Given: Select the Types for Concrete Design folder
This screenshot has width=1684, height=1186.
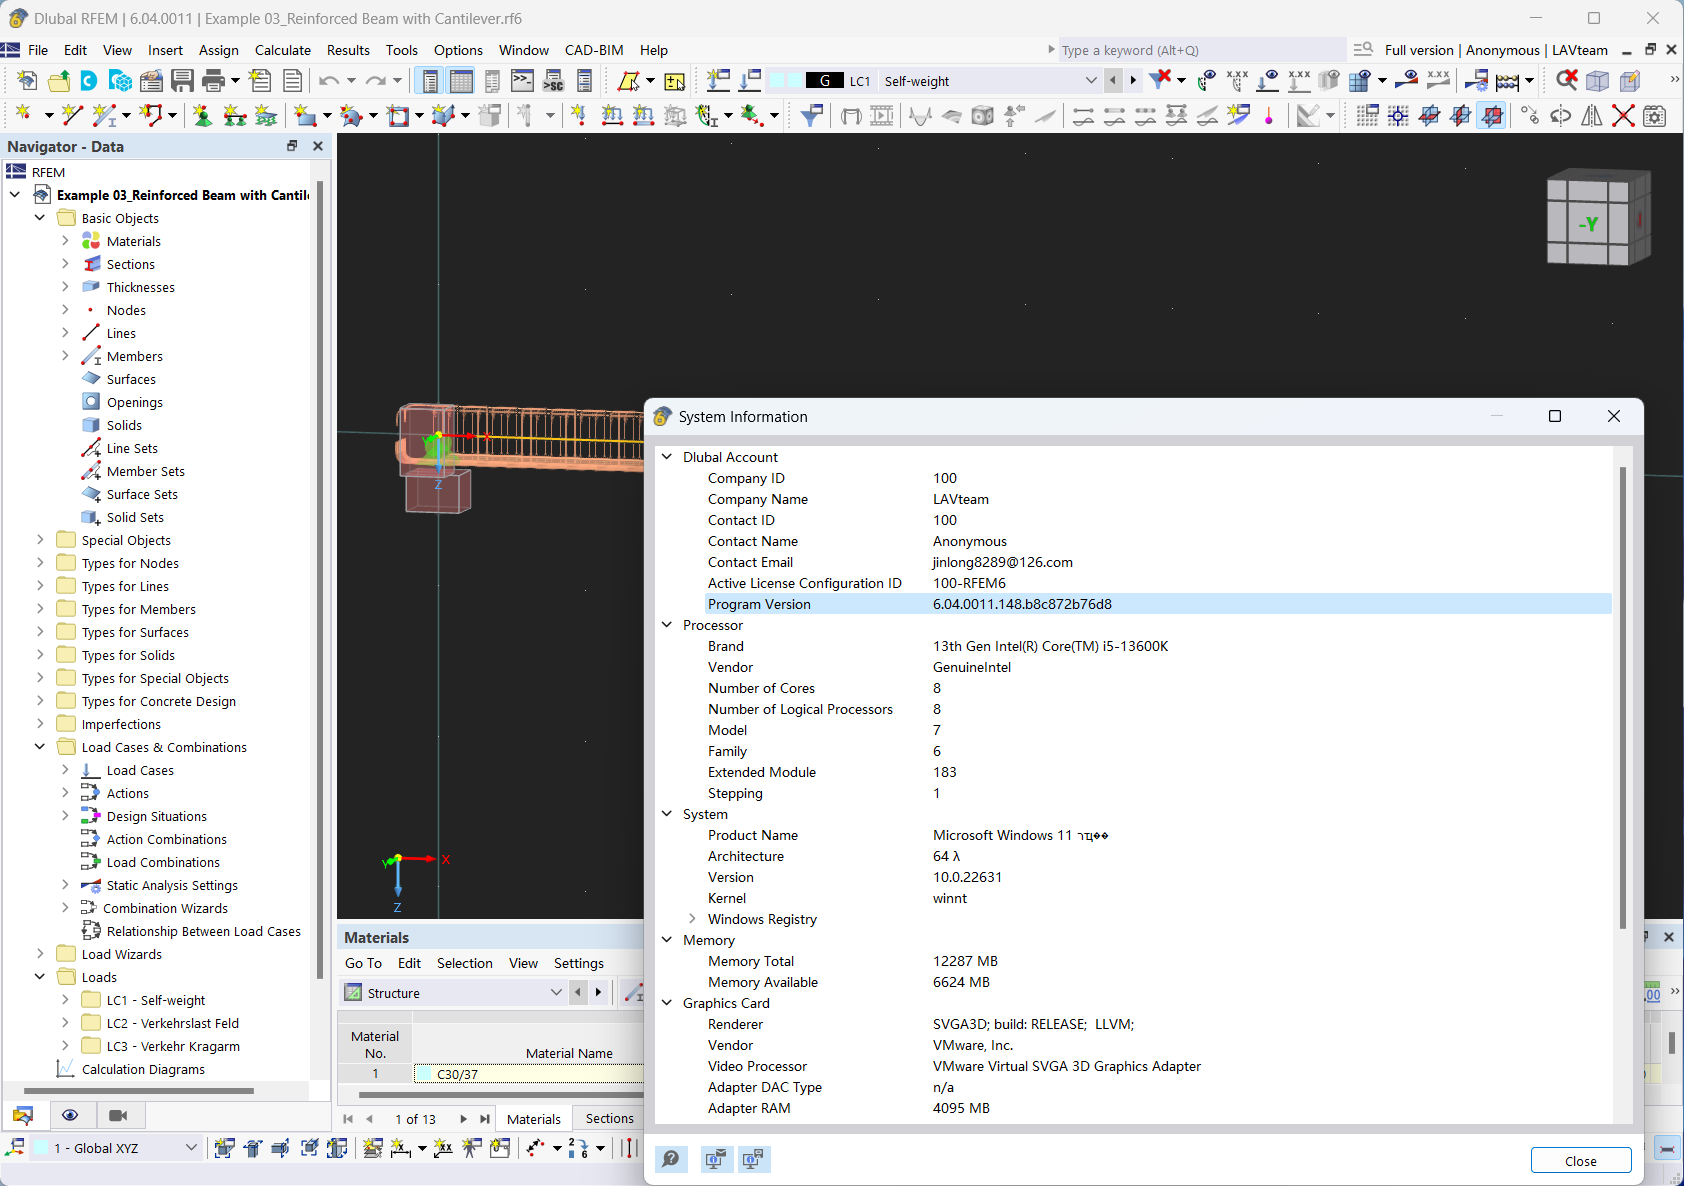Looking at the screenshot, I should tap(159, 701).
